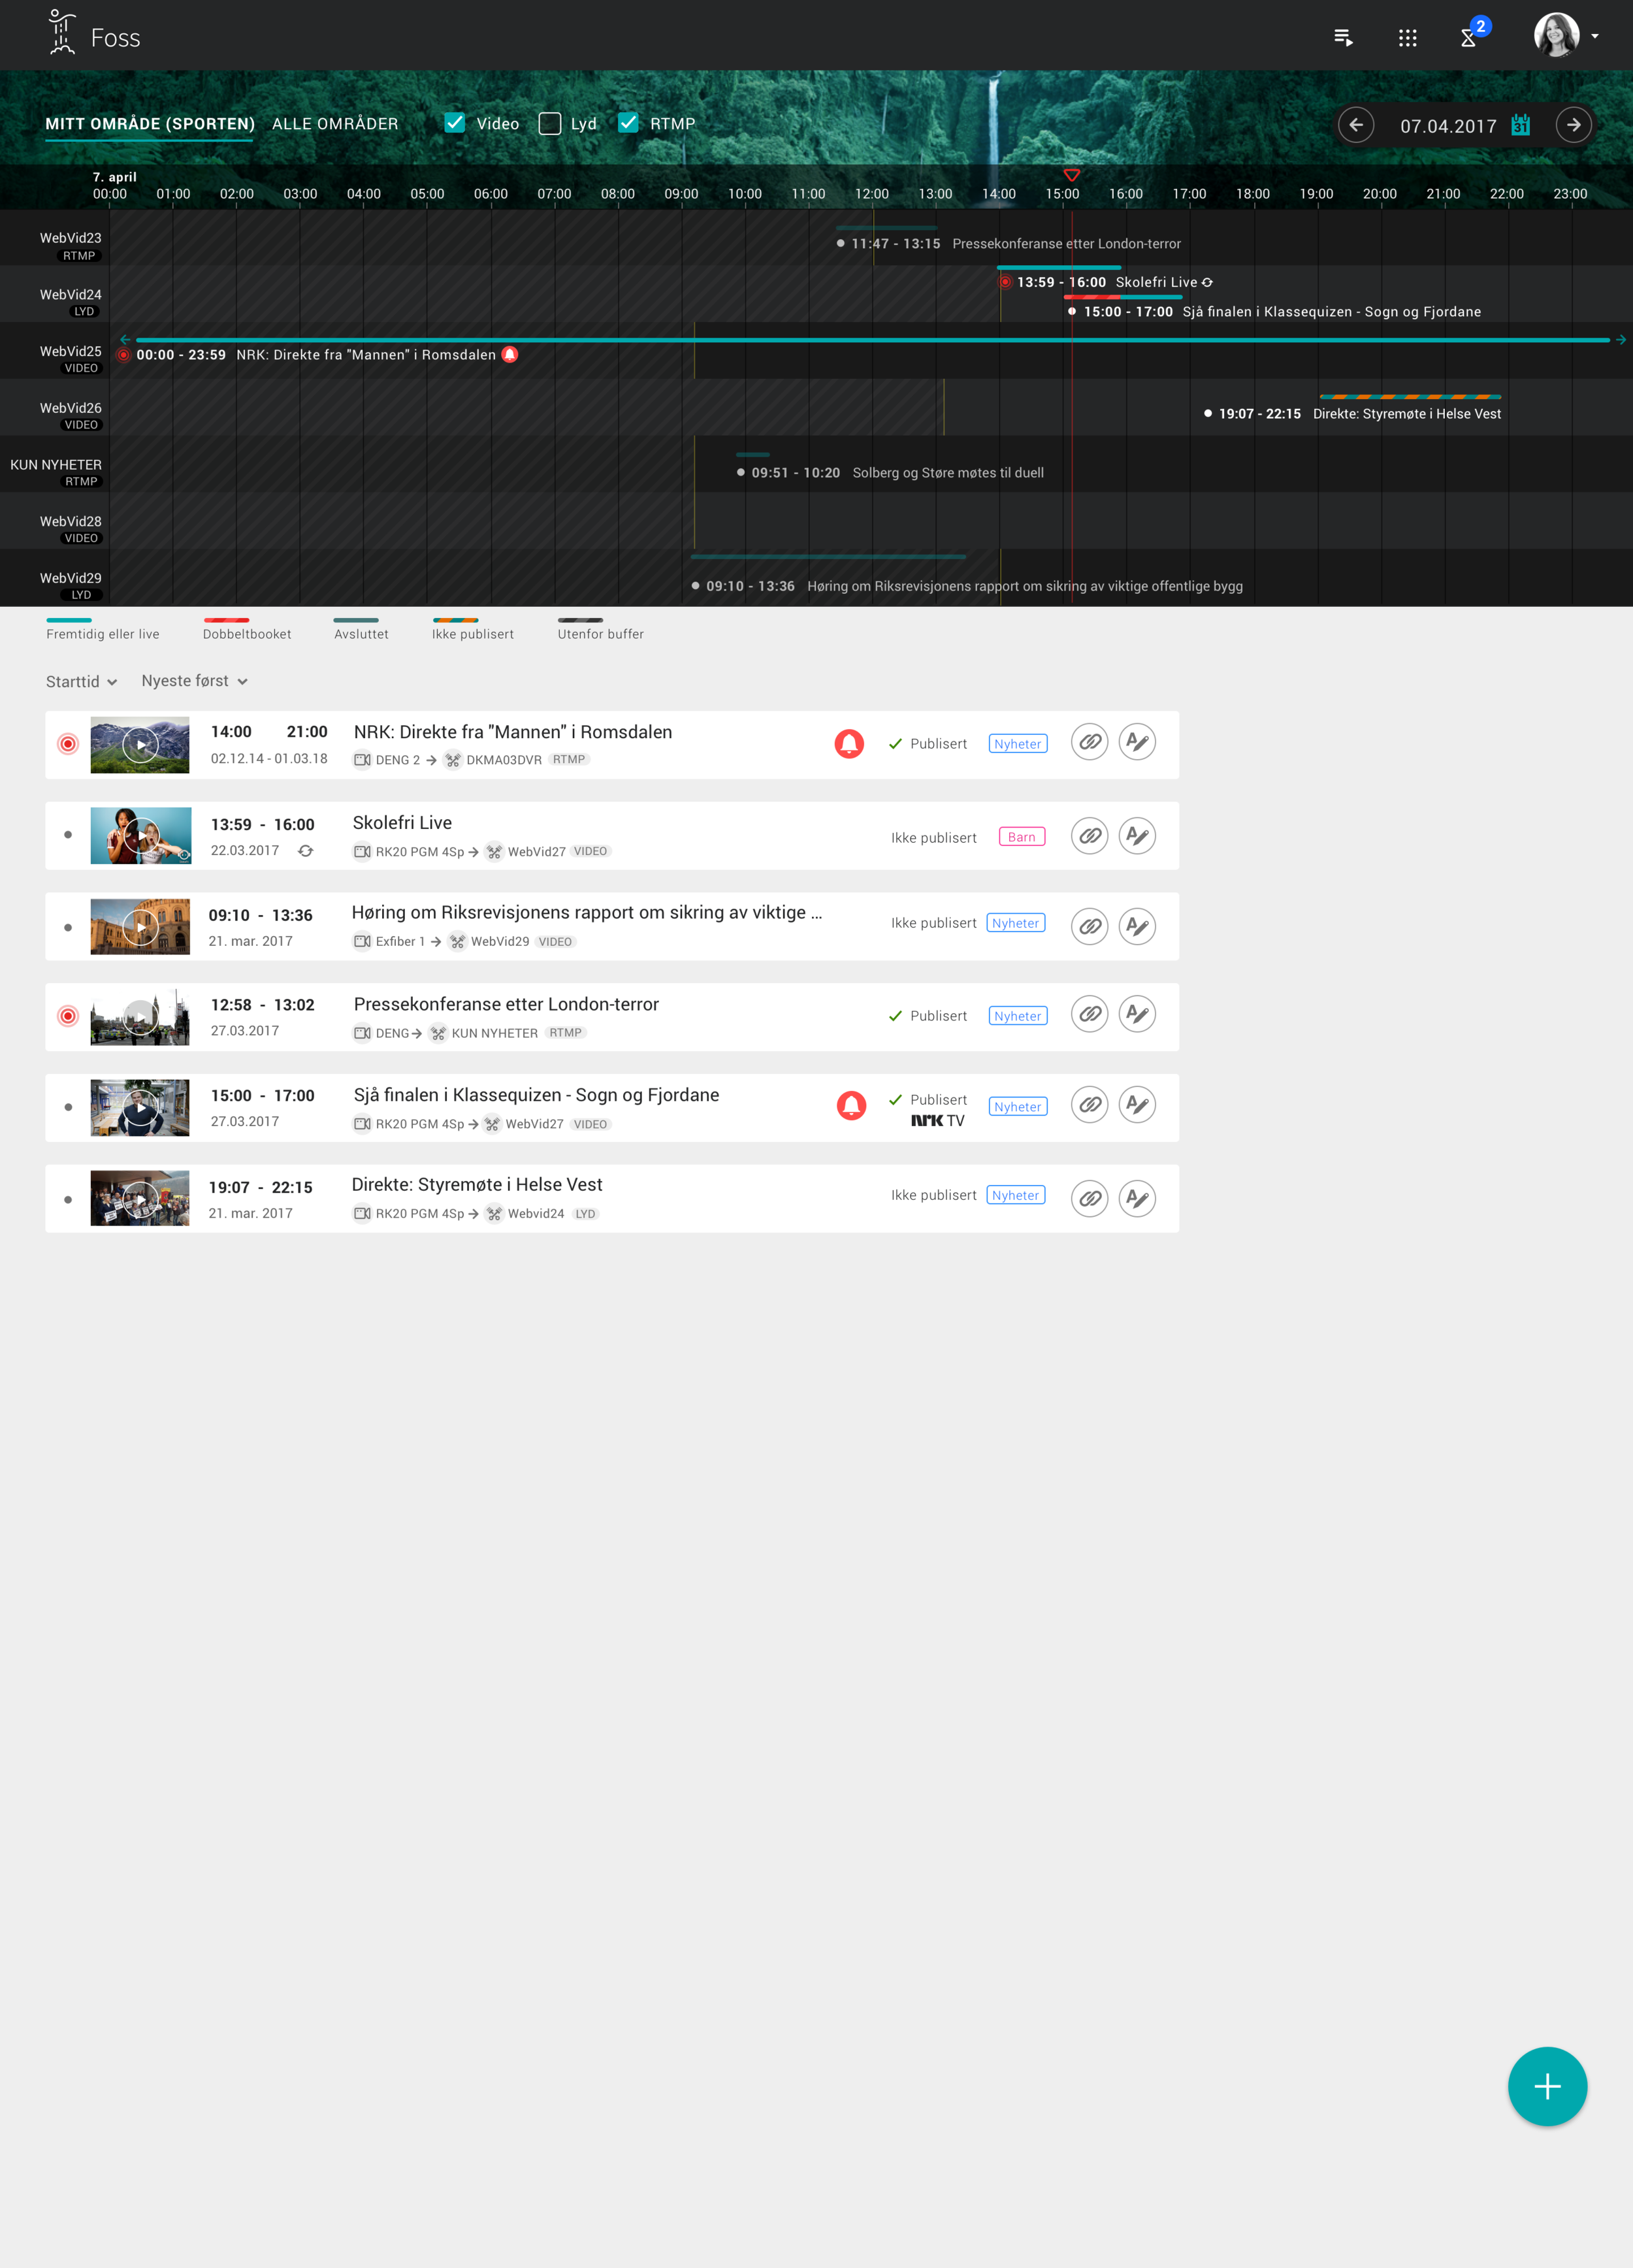This screenshot has width=1633, height=2268.
Task: Select the Mitt område (Sporten) tab
Action: [x=150, y=124]
